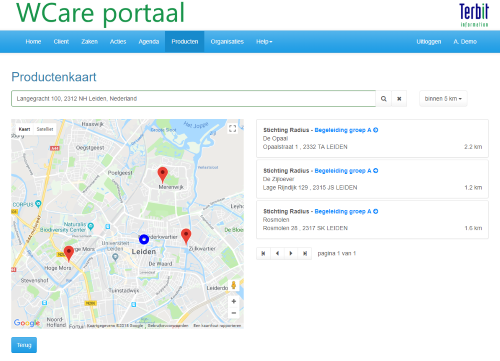Click the Productenkaart heading

click(54, 77)
